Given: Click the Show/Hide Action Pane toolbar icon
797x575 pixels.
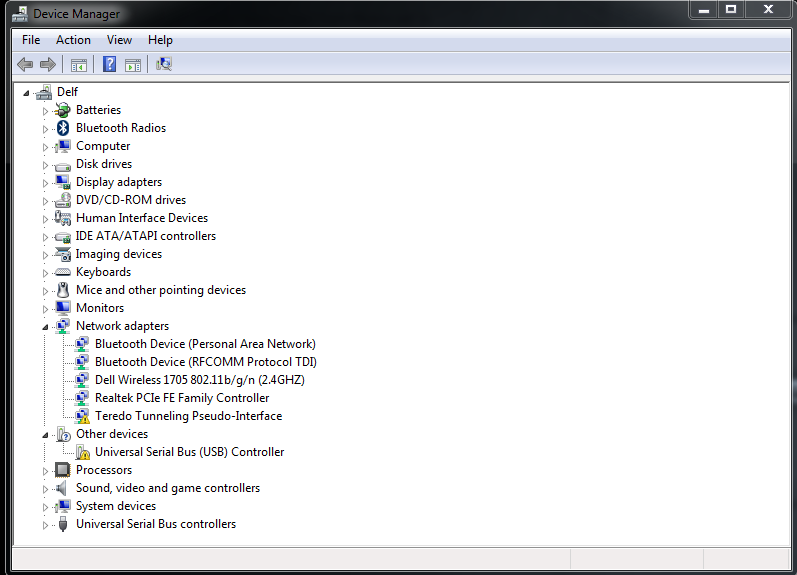Looking at the screenshot, I should pyautogui.click(x=133, y=65).
